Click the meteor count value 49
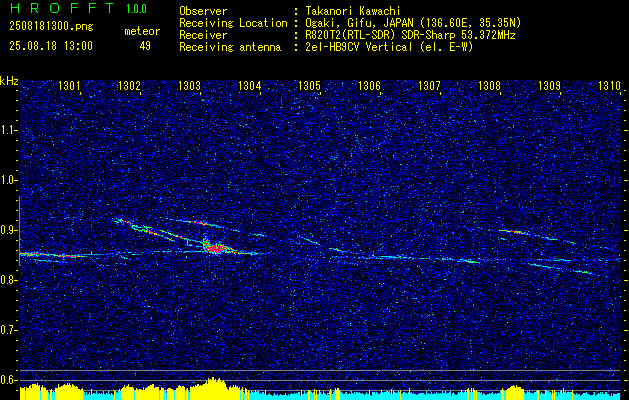The width and height of the screenshot is (629, 400). click(x=145, y=46)
